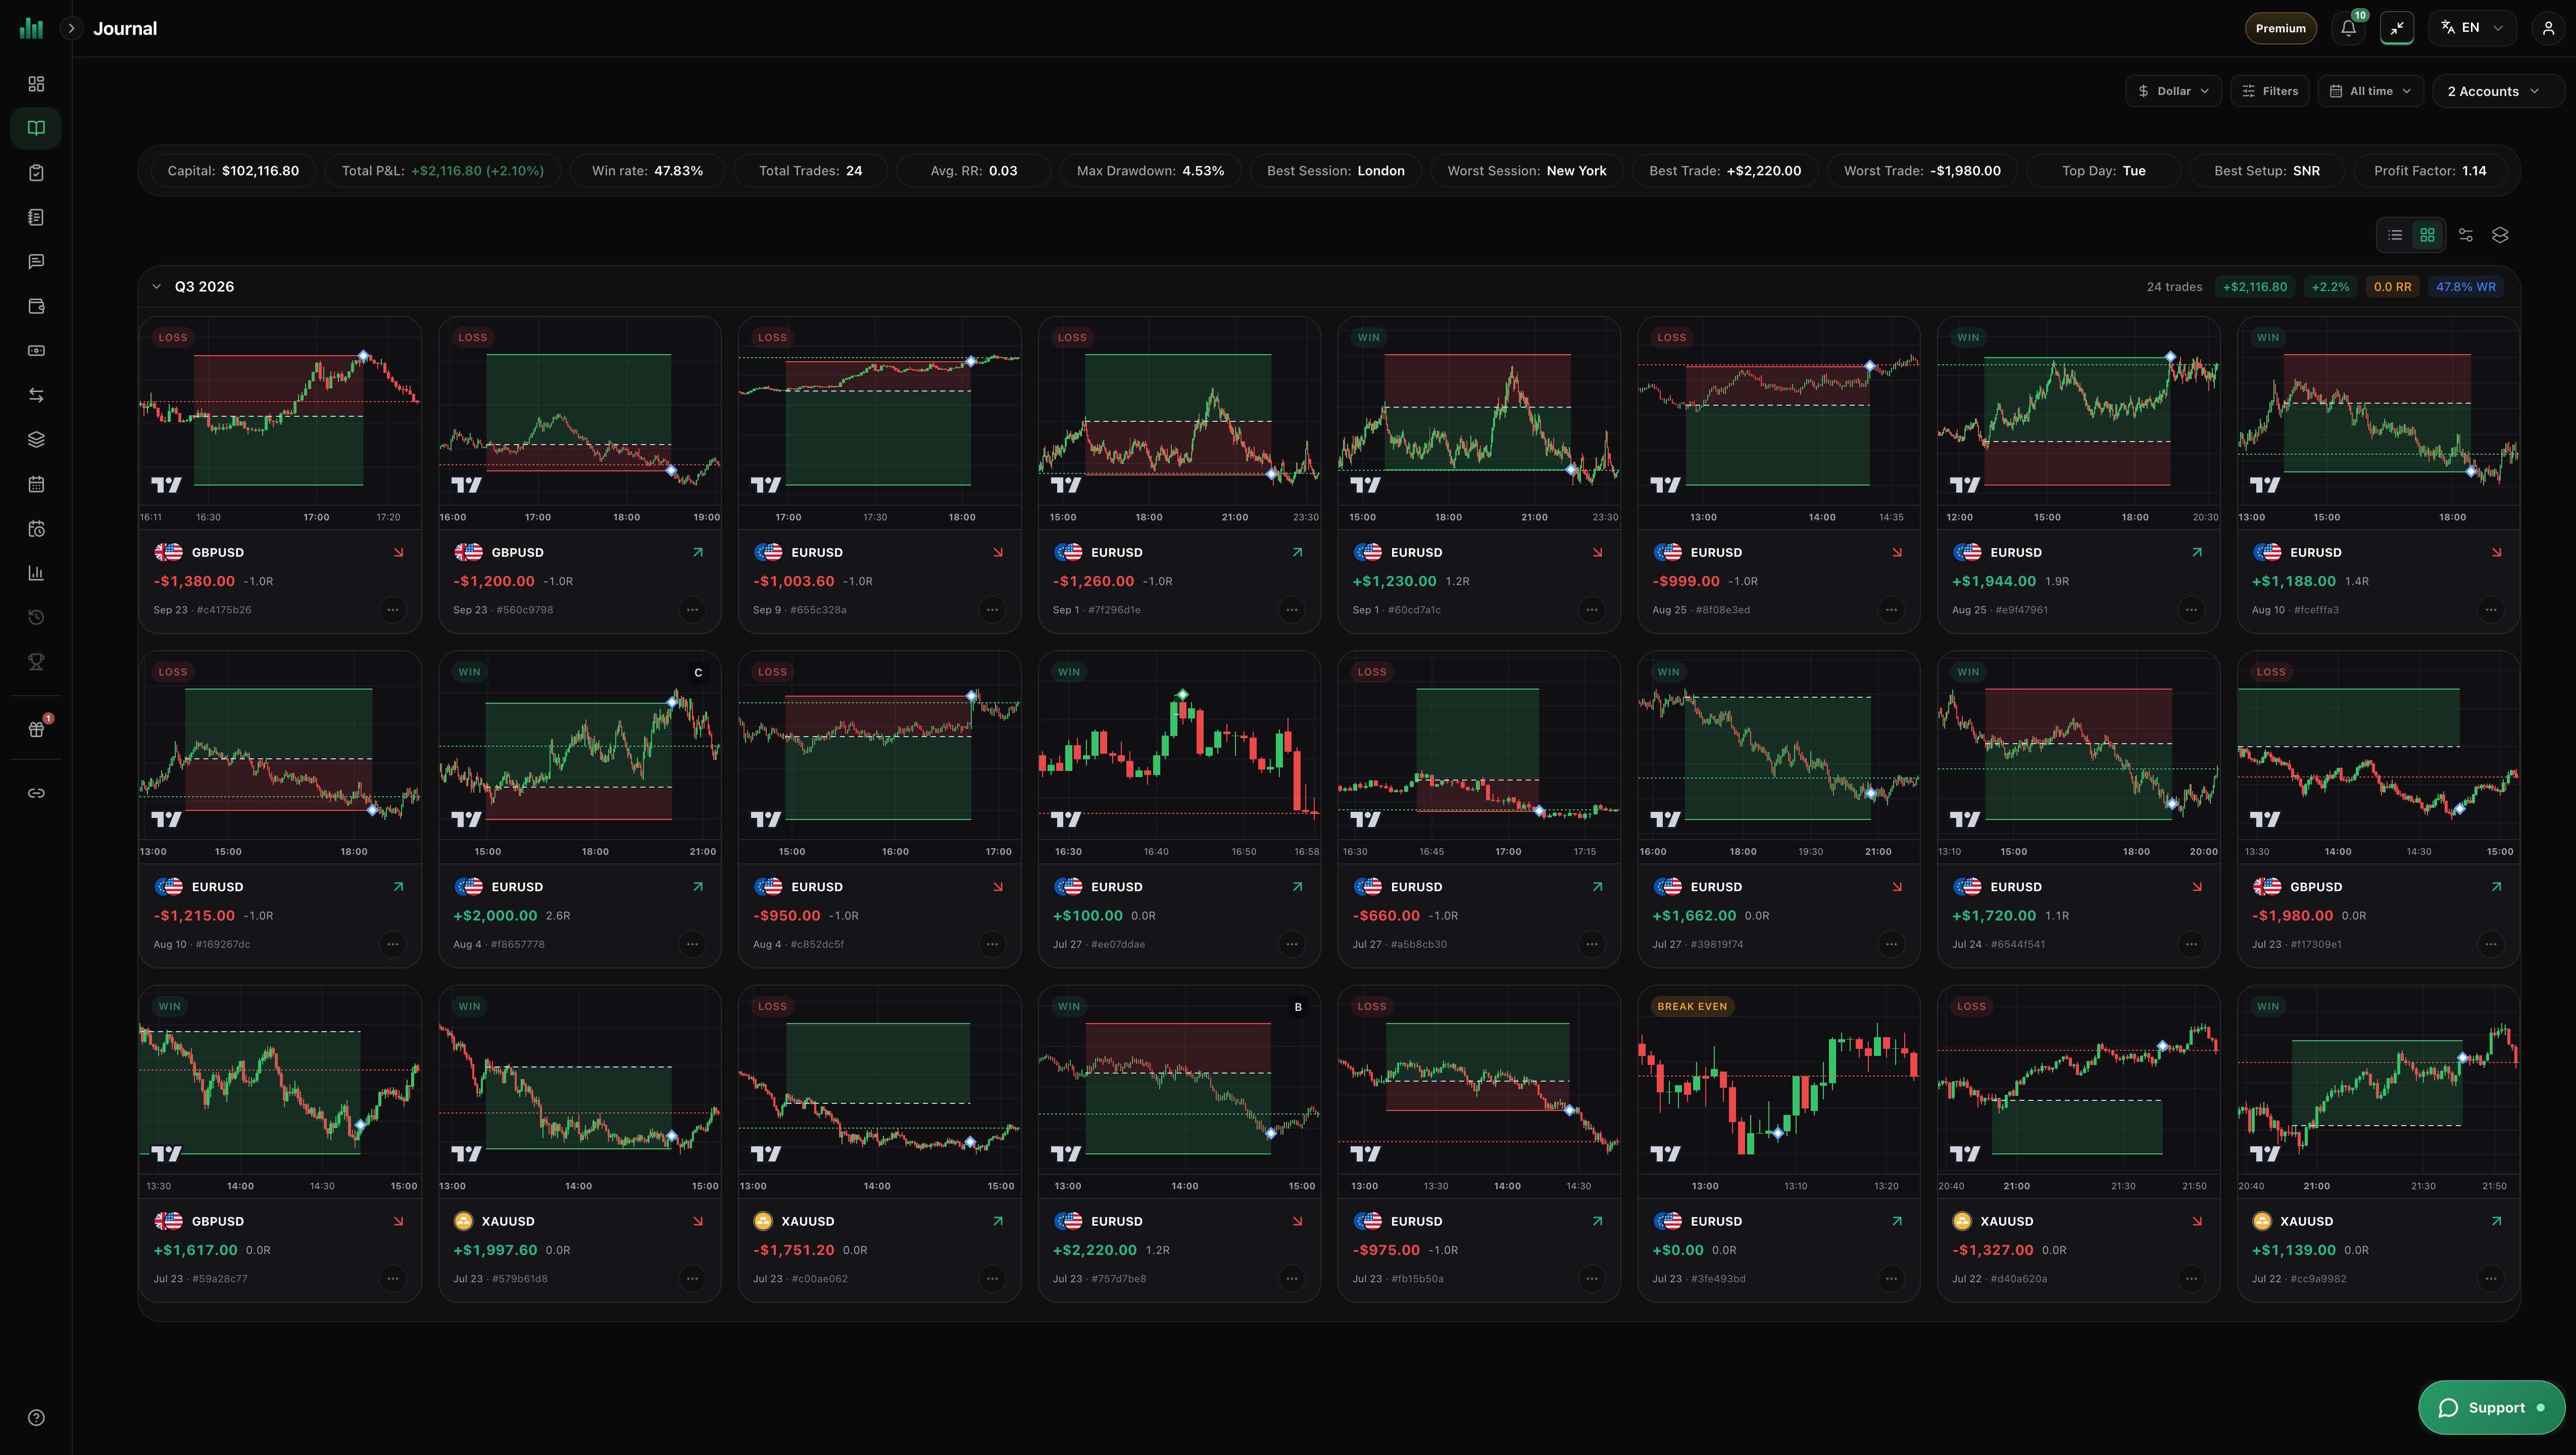Screen dimensions: 2576x1455
Task: Open the user profile icon
Action: point(2548,28)
